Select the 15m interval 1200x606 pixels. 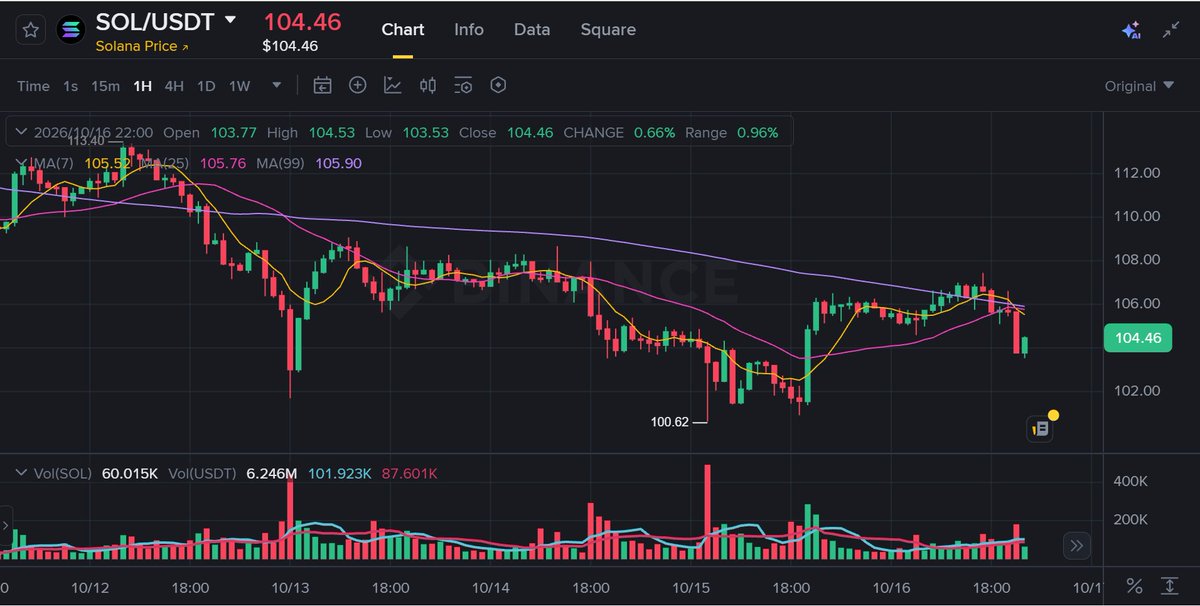coord(105,86)
